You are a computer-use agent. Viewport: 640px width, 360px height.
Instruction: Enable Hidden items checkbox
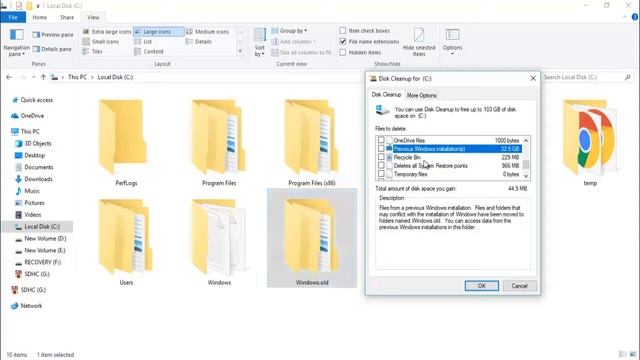[343, 52]
